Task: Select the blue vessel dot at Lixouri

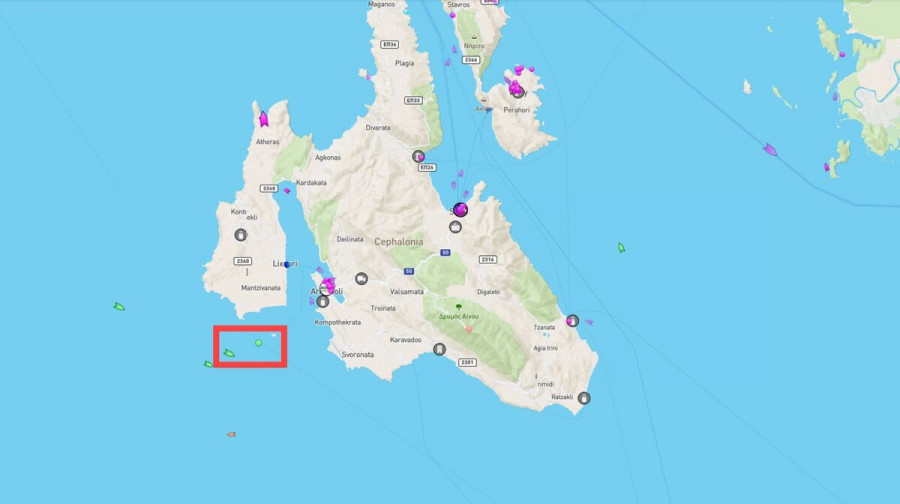Action: click(x=287, y=265)
